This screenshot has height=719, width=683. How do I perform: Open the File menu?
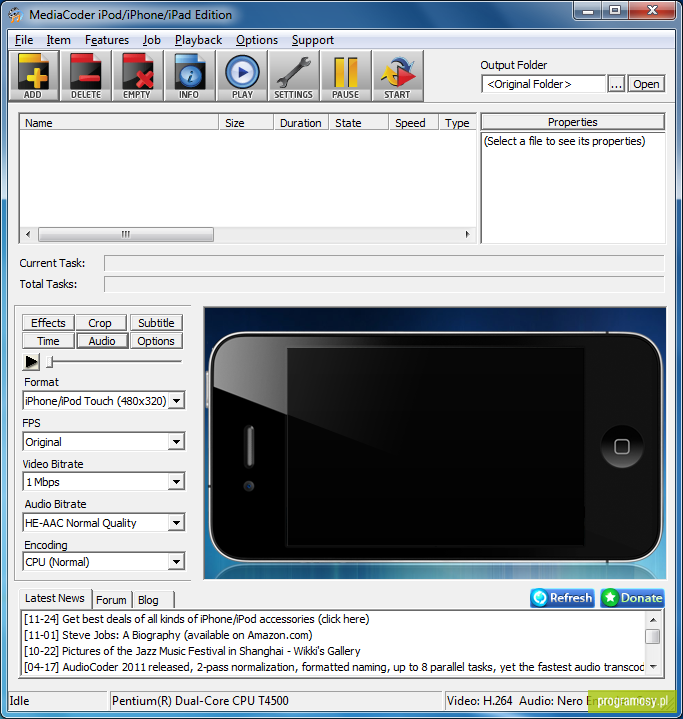click(x=24, y=40)
